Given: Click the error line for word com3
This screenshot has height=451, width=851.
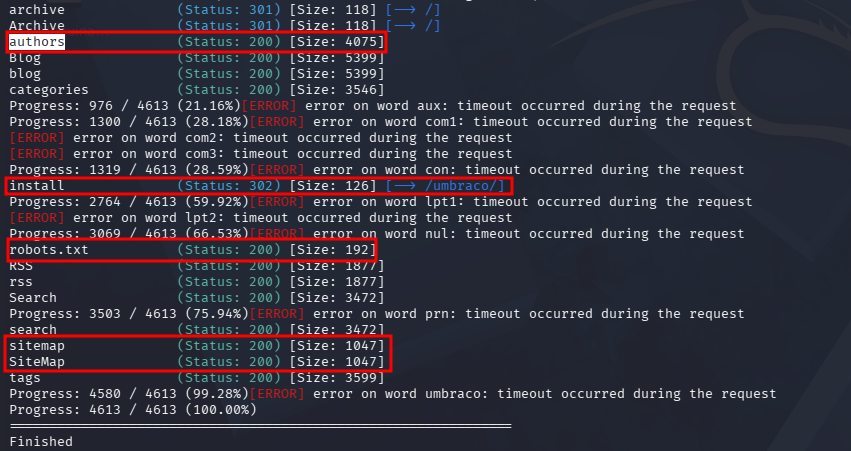Looking at the screenshot, I should tap(260, 154).
